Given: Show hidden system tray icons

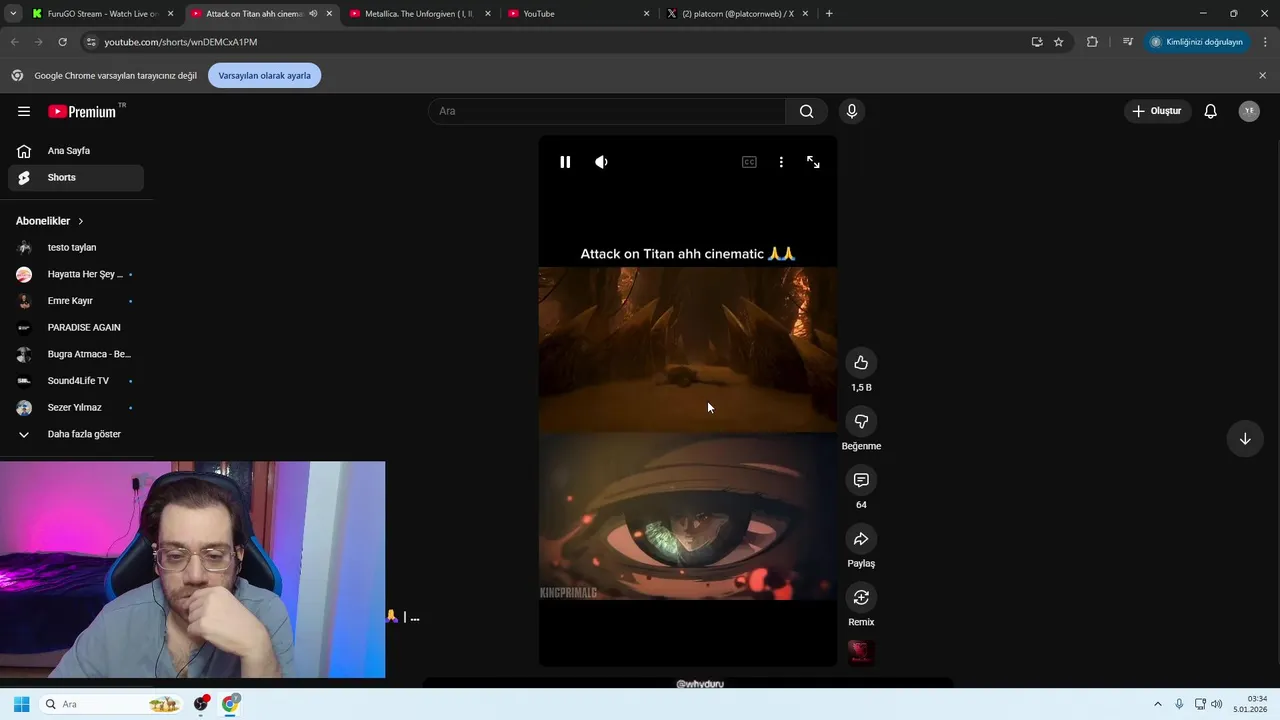Looking at the screenshot, I should [1158, 704].
